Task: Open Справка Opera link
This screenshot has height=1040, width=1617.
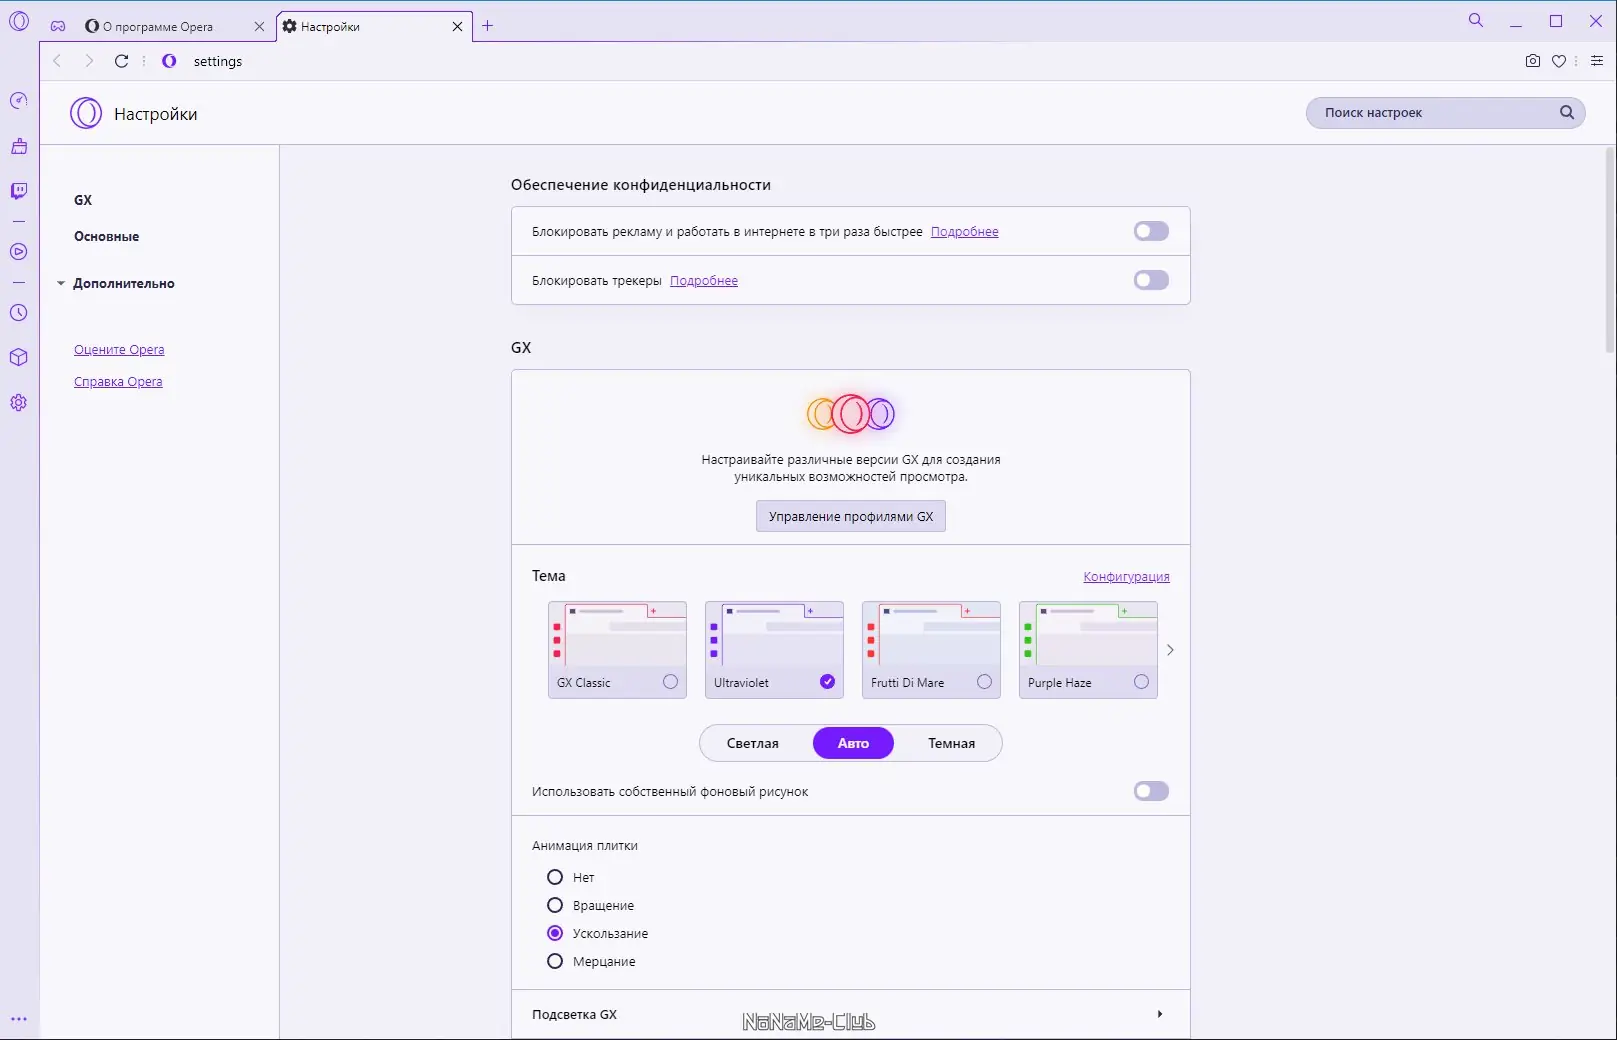Action: (x=118, y=382)
